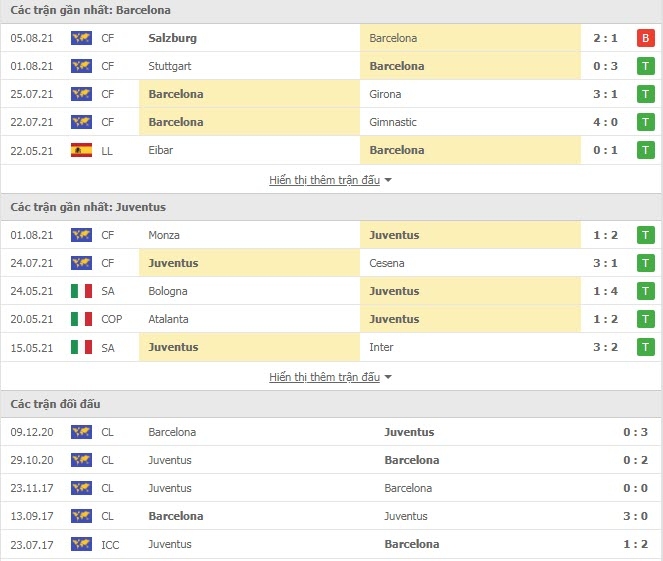The width and height of the screenshot is (663, 561).
Task: Click green T badge for Barcelona–Gimnastic match
Action: [646, 122]
